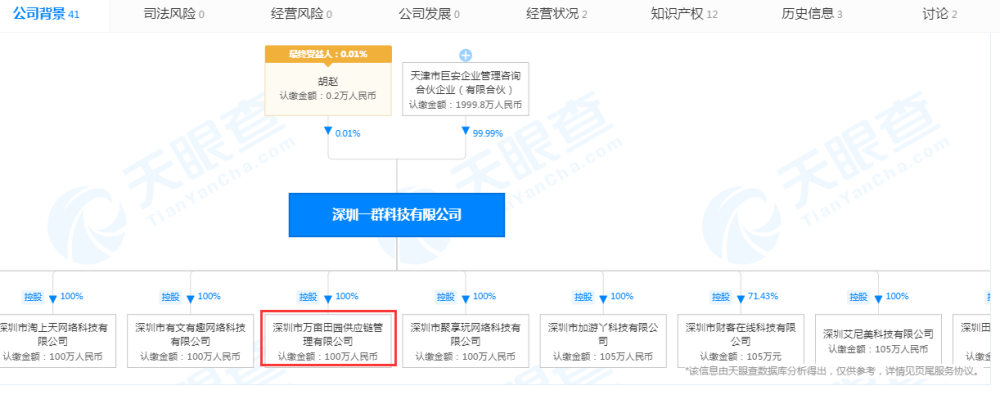Click 100% label above 深圳艾尼美科技
This screenshot has height=399, width=1000.
point(897,296)
